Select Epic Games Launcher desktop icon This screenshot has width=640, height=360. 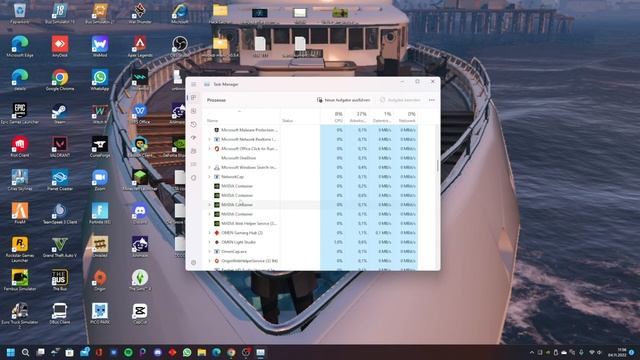tap(20, 113)
